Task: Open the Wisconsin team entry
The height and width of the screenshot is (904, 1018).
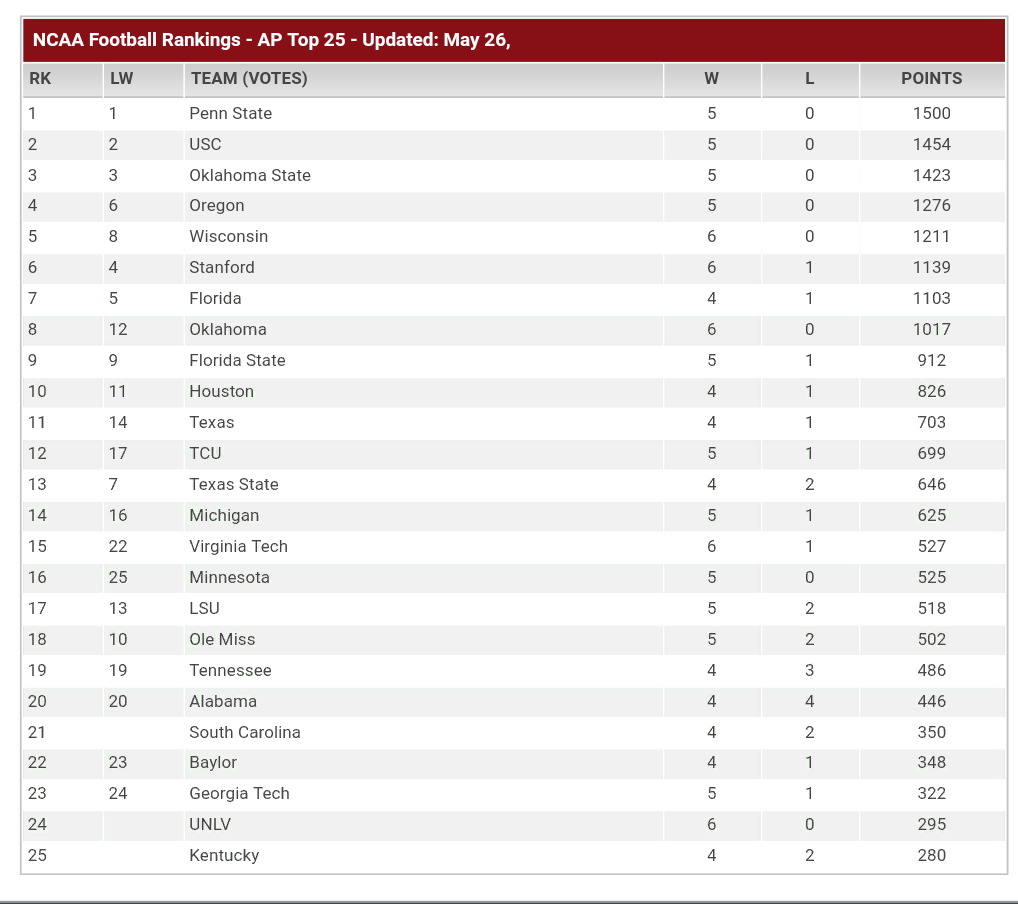Action: [229, 236]
